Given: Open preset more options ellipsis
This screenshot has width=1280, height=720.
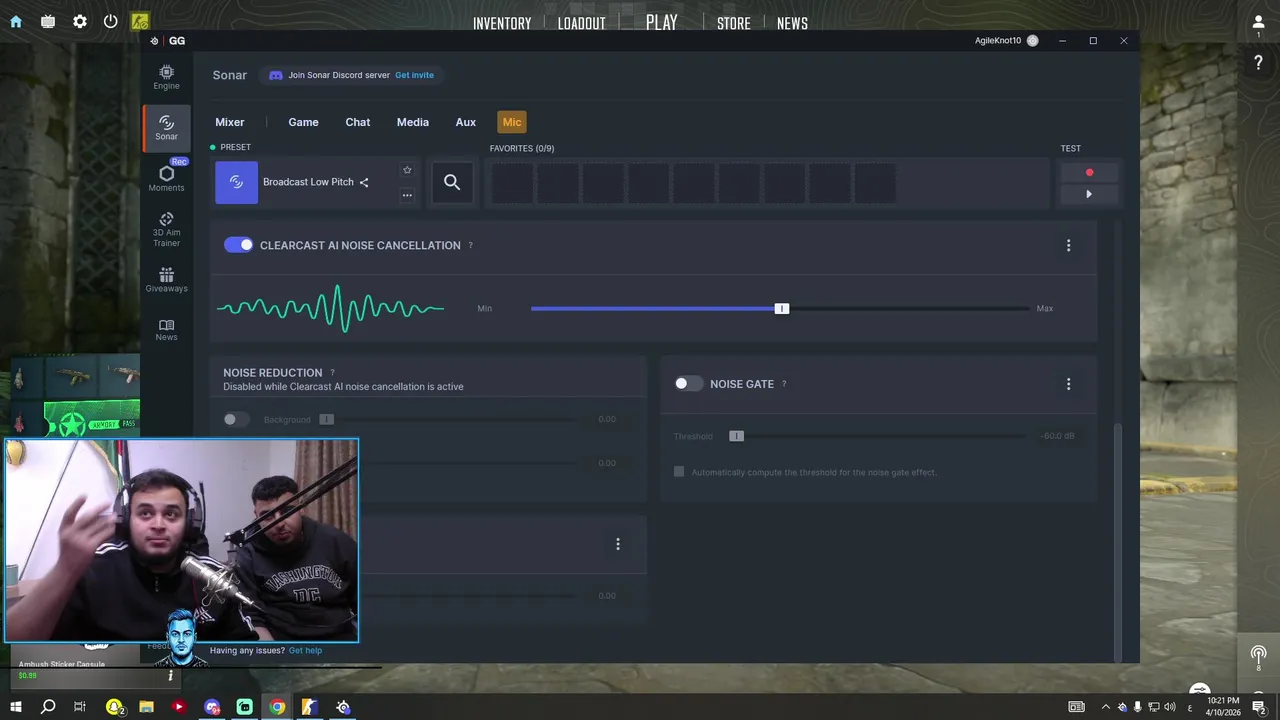Looking at the screenshot, I should (407, 195).
